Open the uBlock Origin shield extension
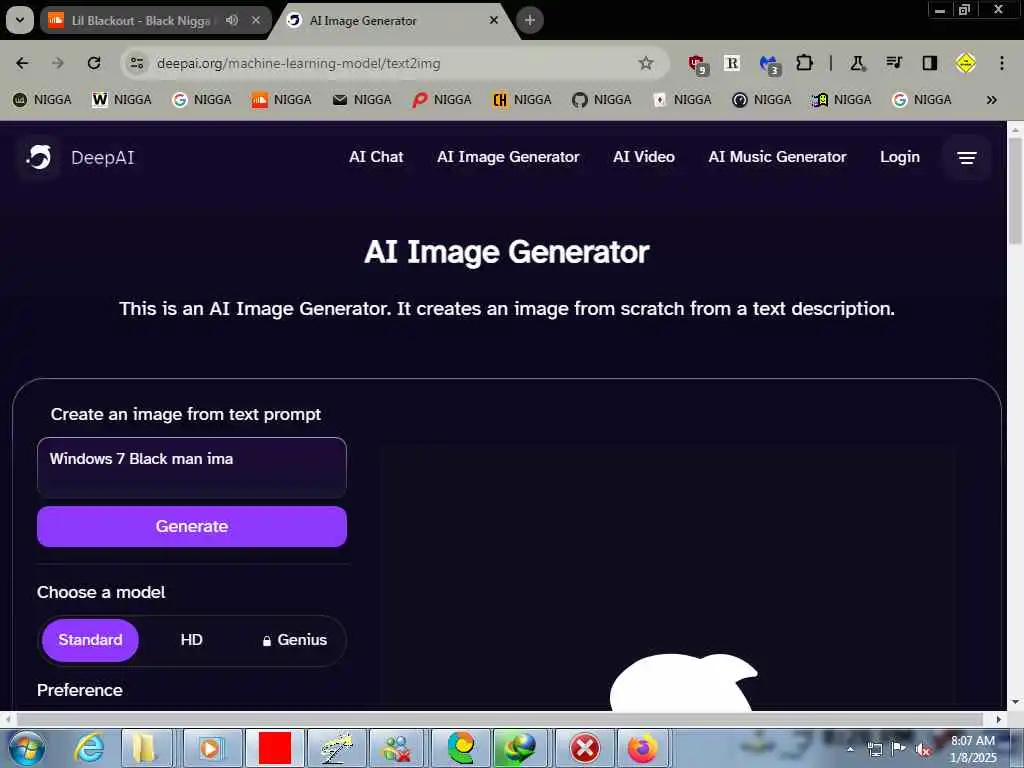1024x768 pixels. pyautogui.click(x=697, y=64)
